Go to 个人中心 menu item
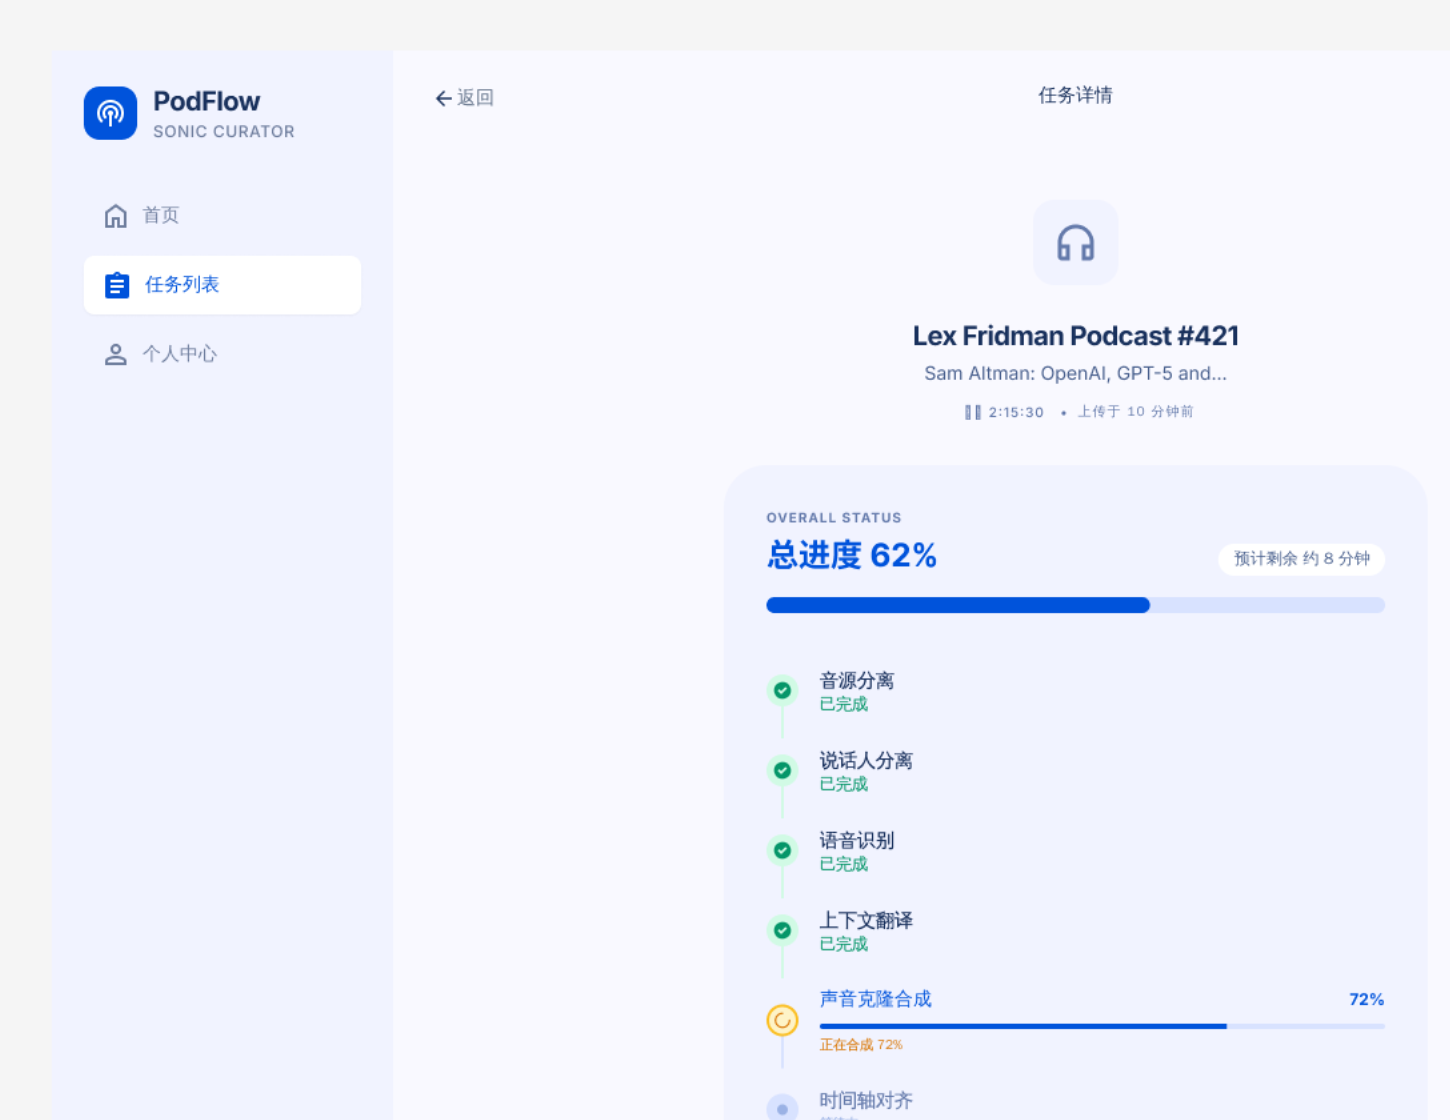 click(222, 354)
